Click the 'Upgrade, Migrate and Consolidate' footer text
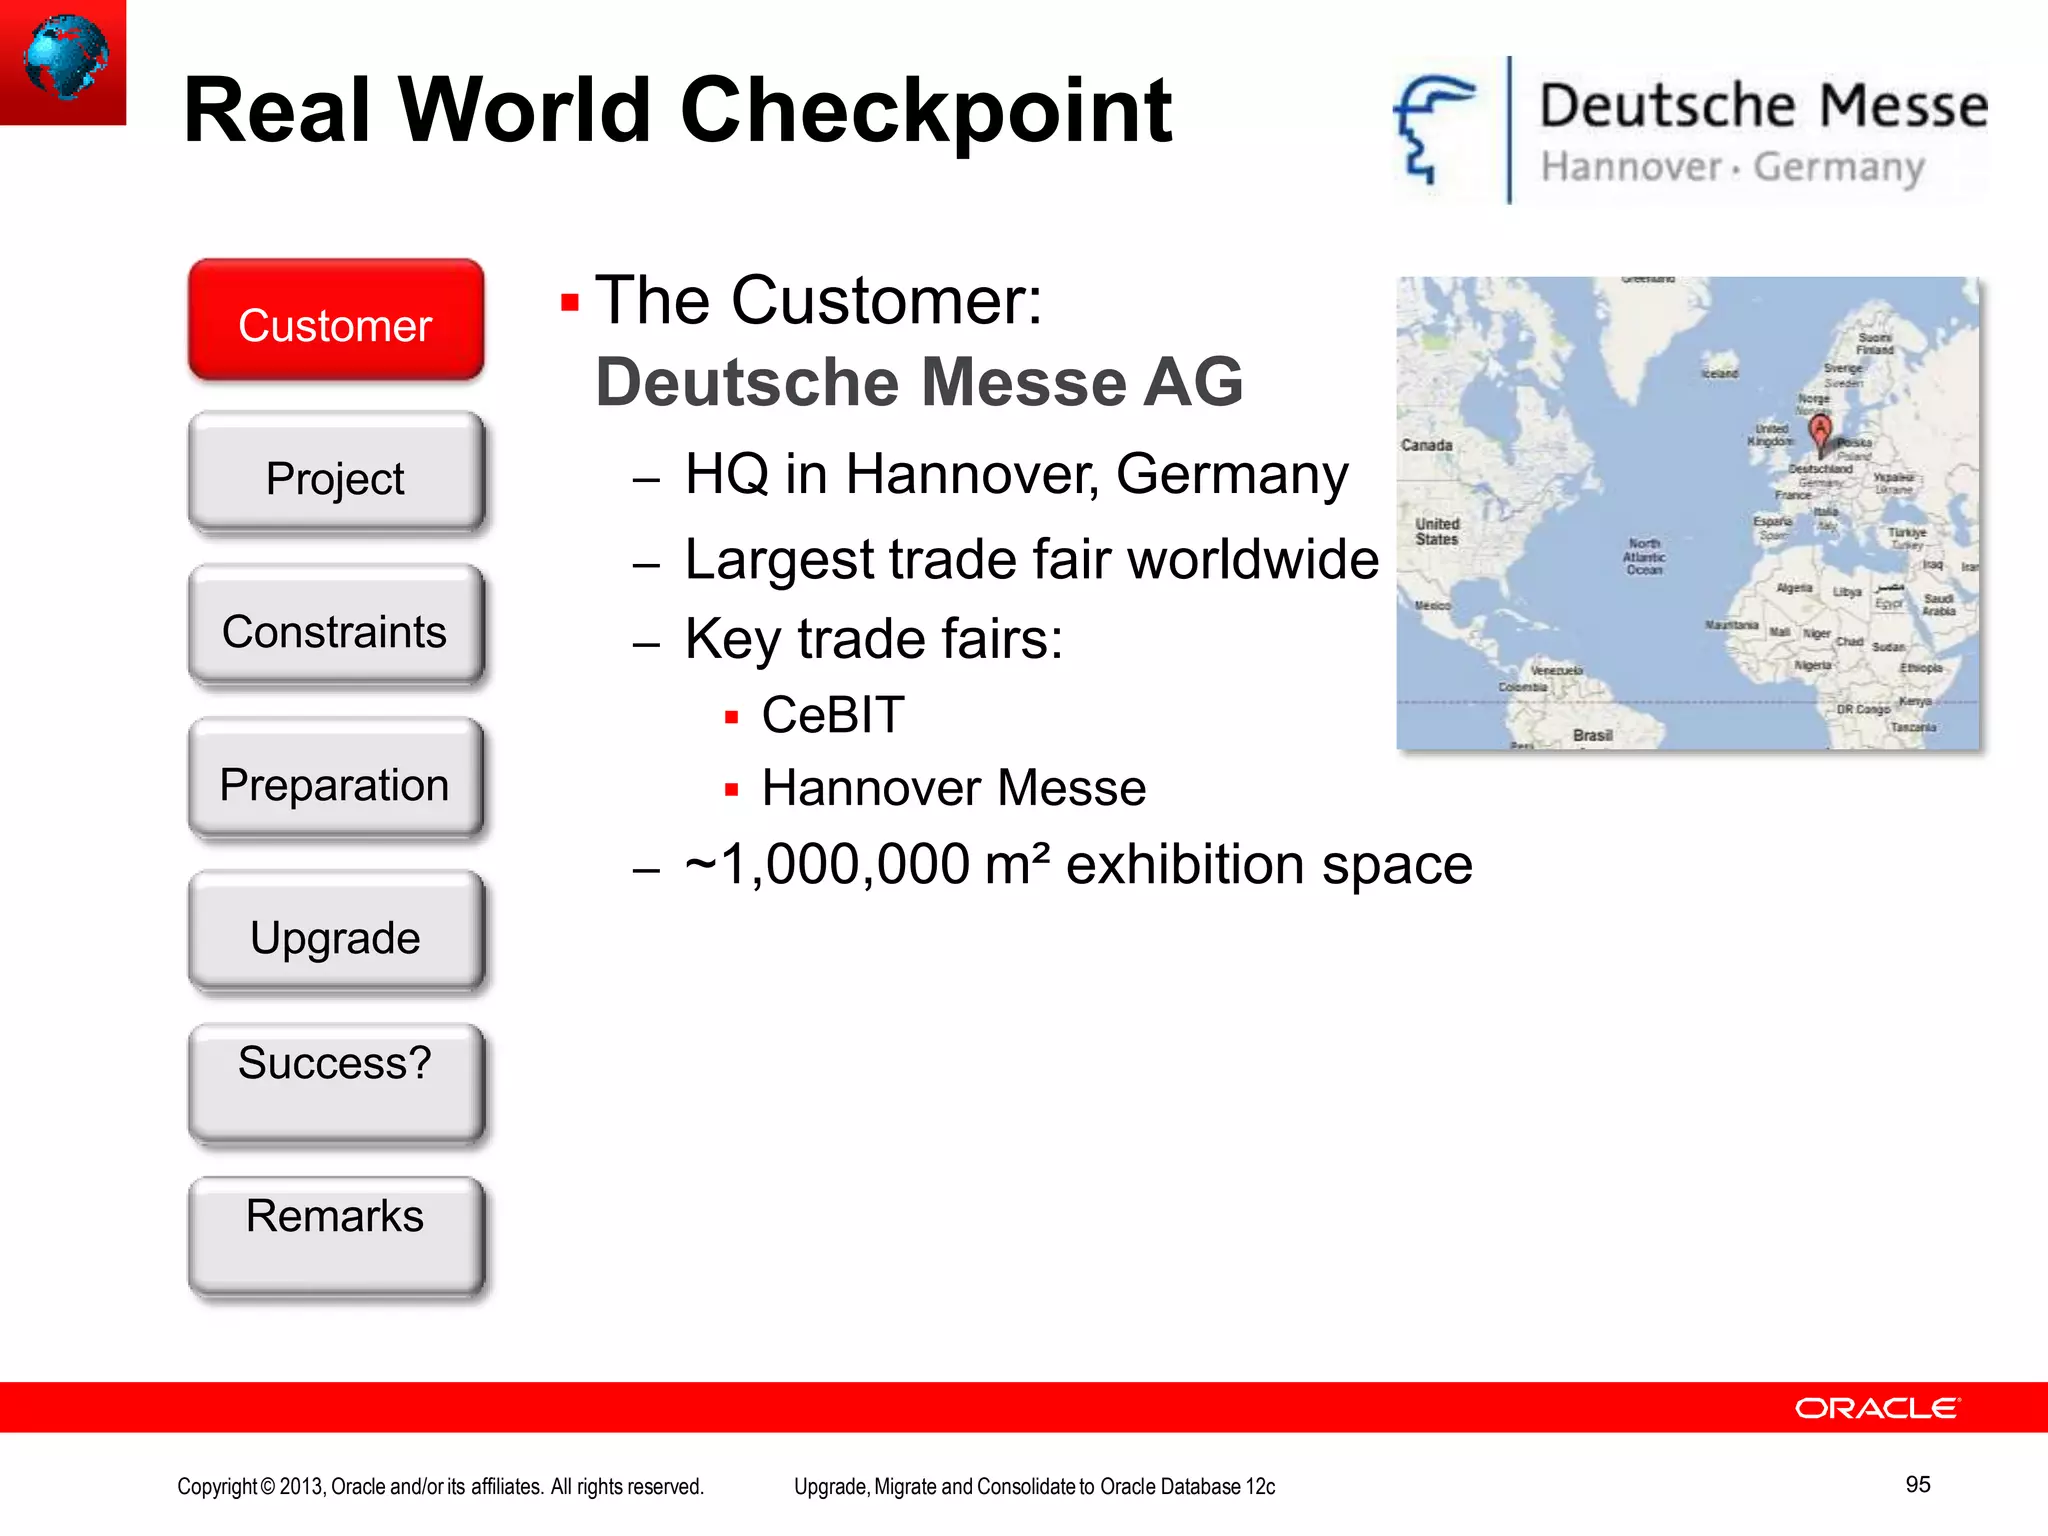The height and width of the screenshot is (1536, 2048). pos(1035,1487)
